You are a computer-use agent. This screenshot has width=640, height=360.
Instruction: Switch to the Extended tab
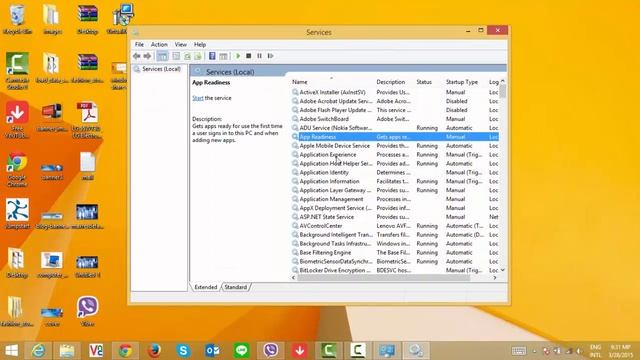(206, 287)
